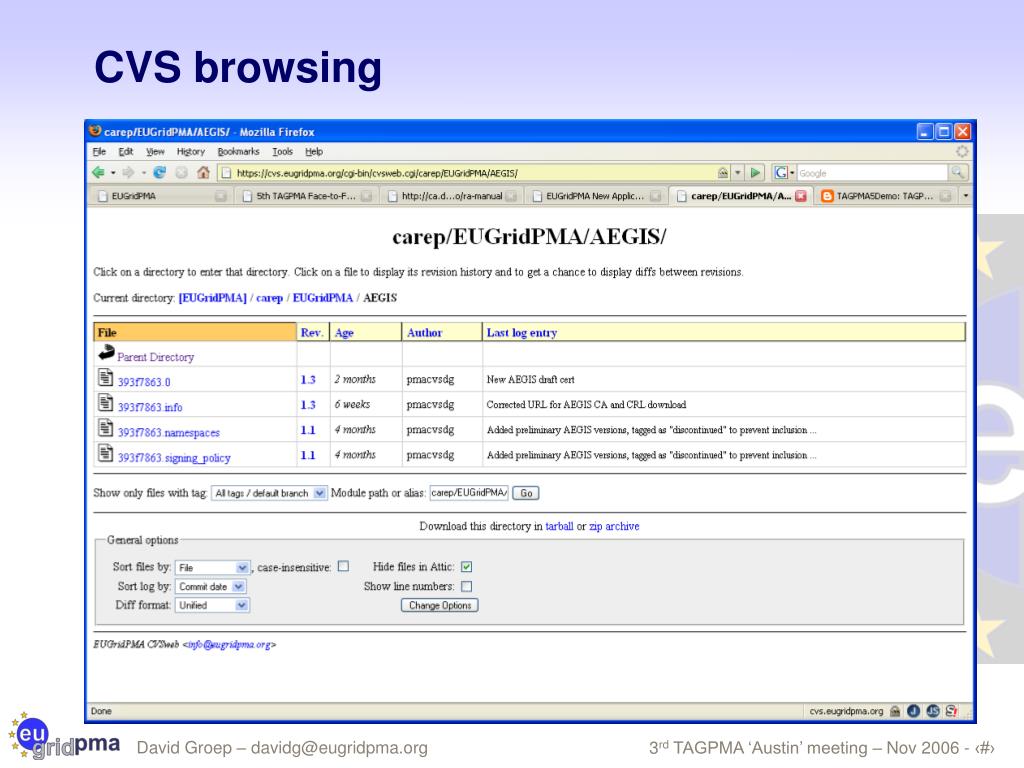Open the Sort log by Commit date dropdown

coord(210,586)
